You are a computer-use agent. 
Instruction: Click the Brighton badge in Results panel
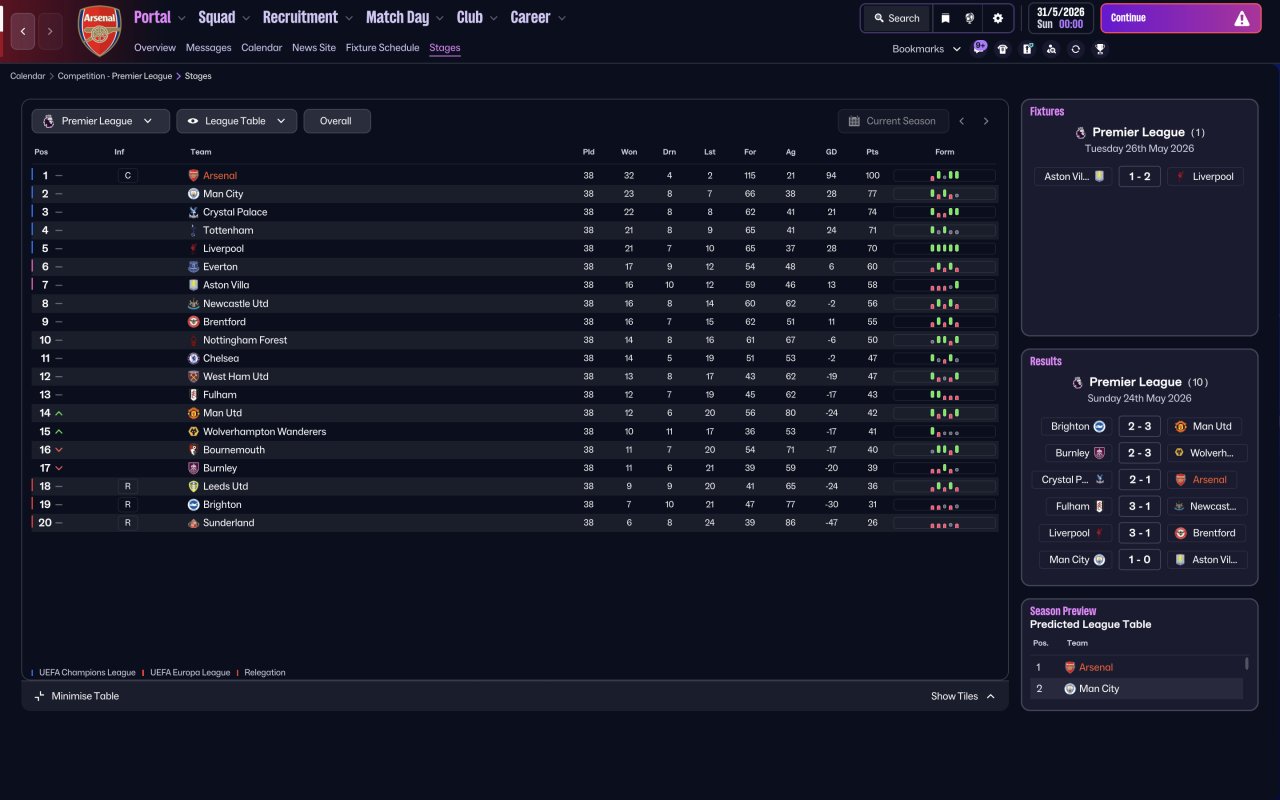[1099, 426]
